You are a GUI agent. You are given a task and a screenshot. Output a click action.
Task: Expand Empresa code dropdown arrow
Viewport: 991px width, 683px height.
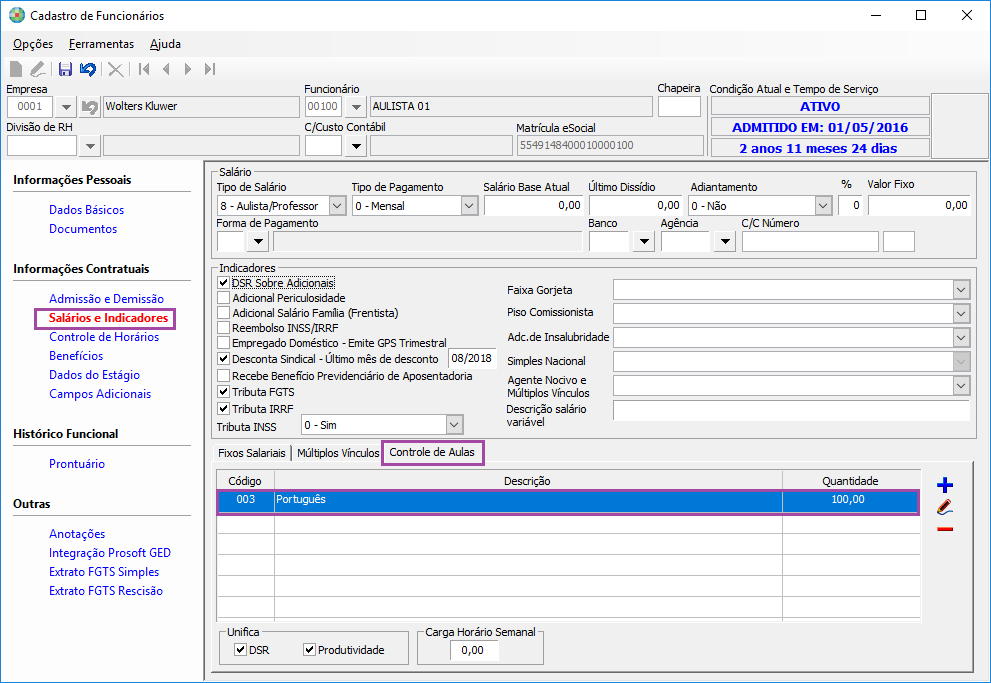(x=66, y=107)
